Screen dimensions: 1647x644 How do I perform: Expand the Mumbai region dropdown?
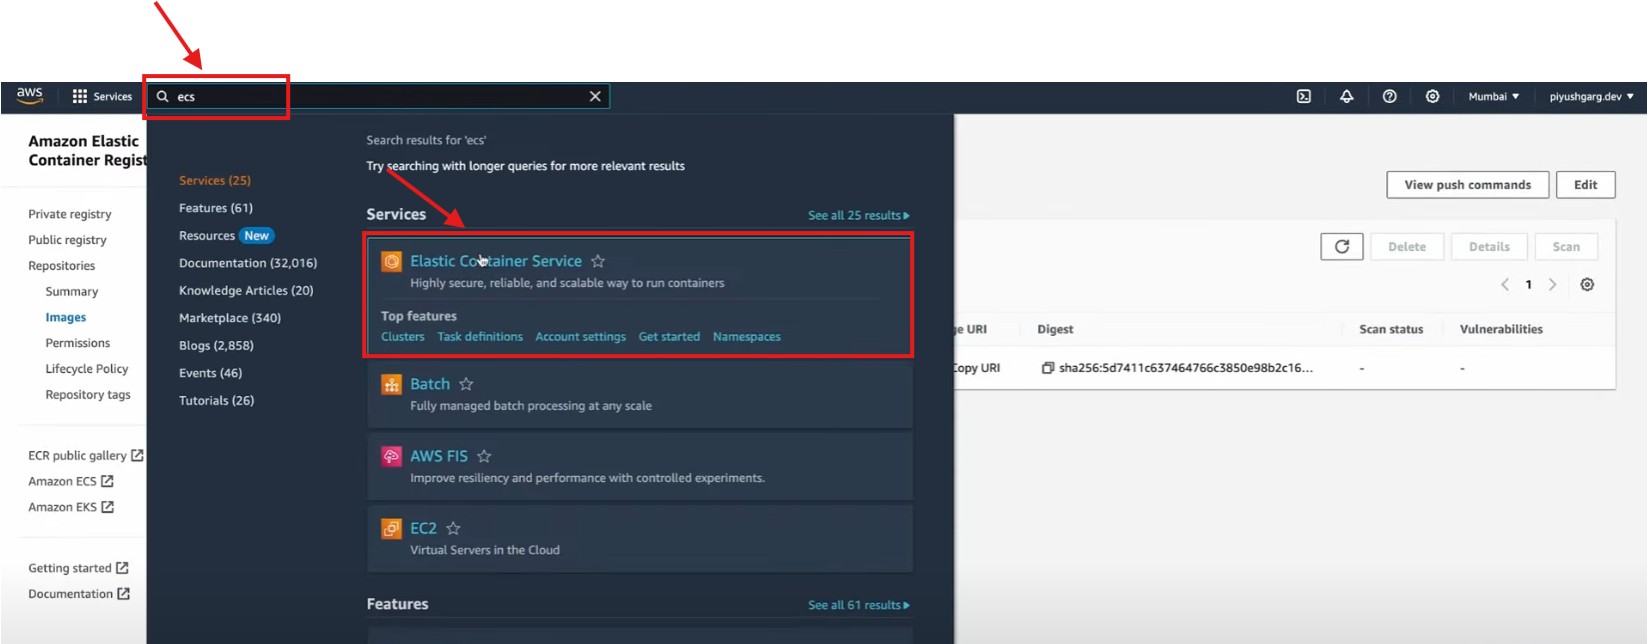point(1493,97)
